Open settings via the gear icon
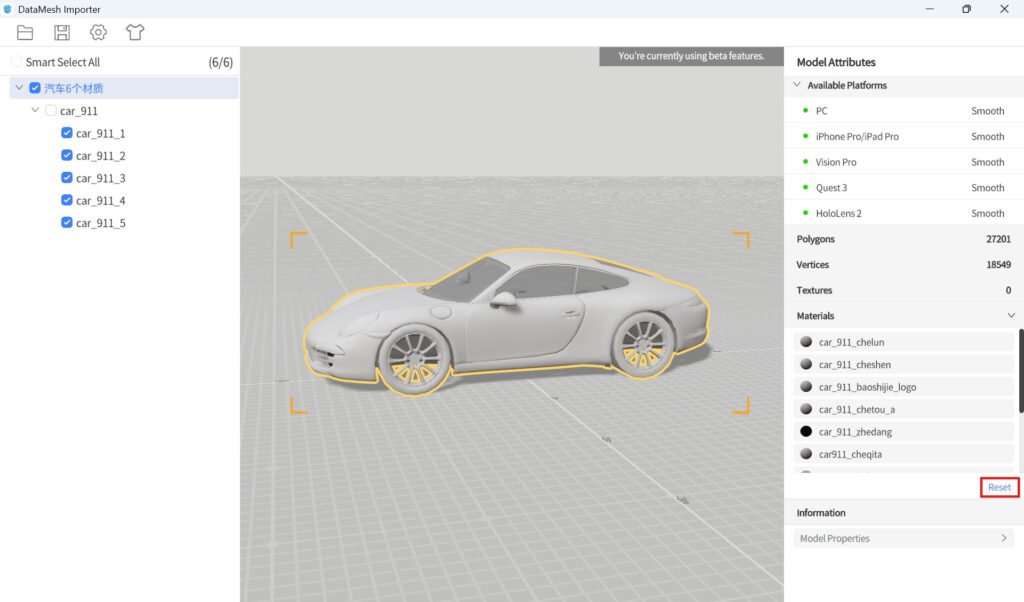Screen dimensions: 1024x602 98,32
